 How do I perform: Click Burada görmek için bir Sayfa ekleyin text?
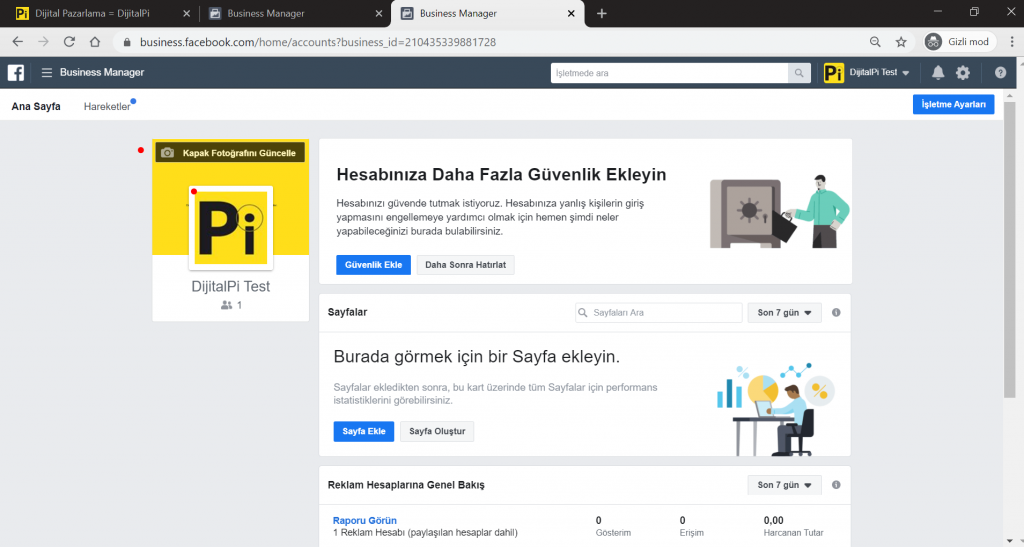(x=477, y=356)
